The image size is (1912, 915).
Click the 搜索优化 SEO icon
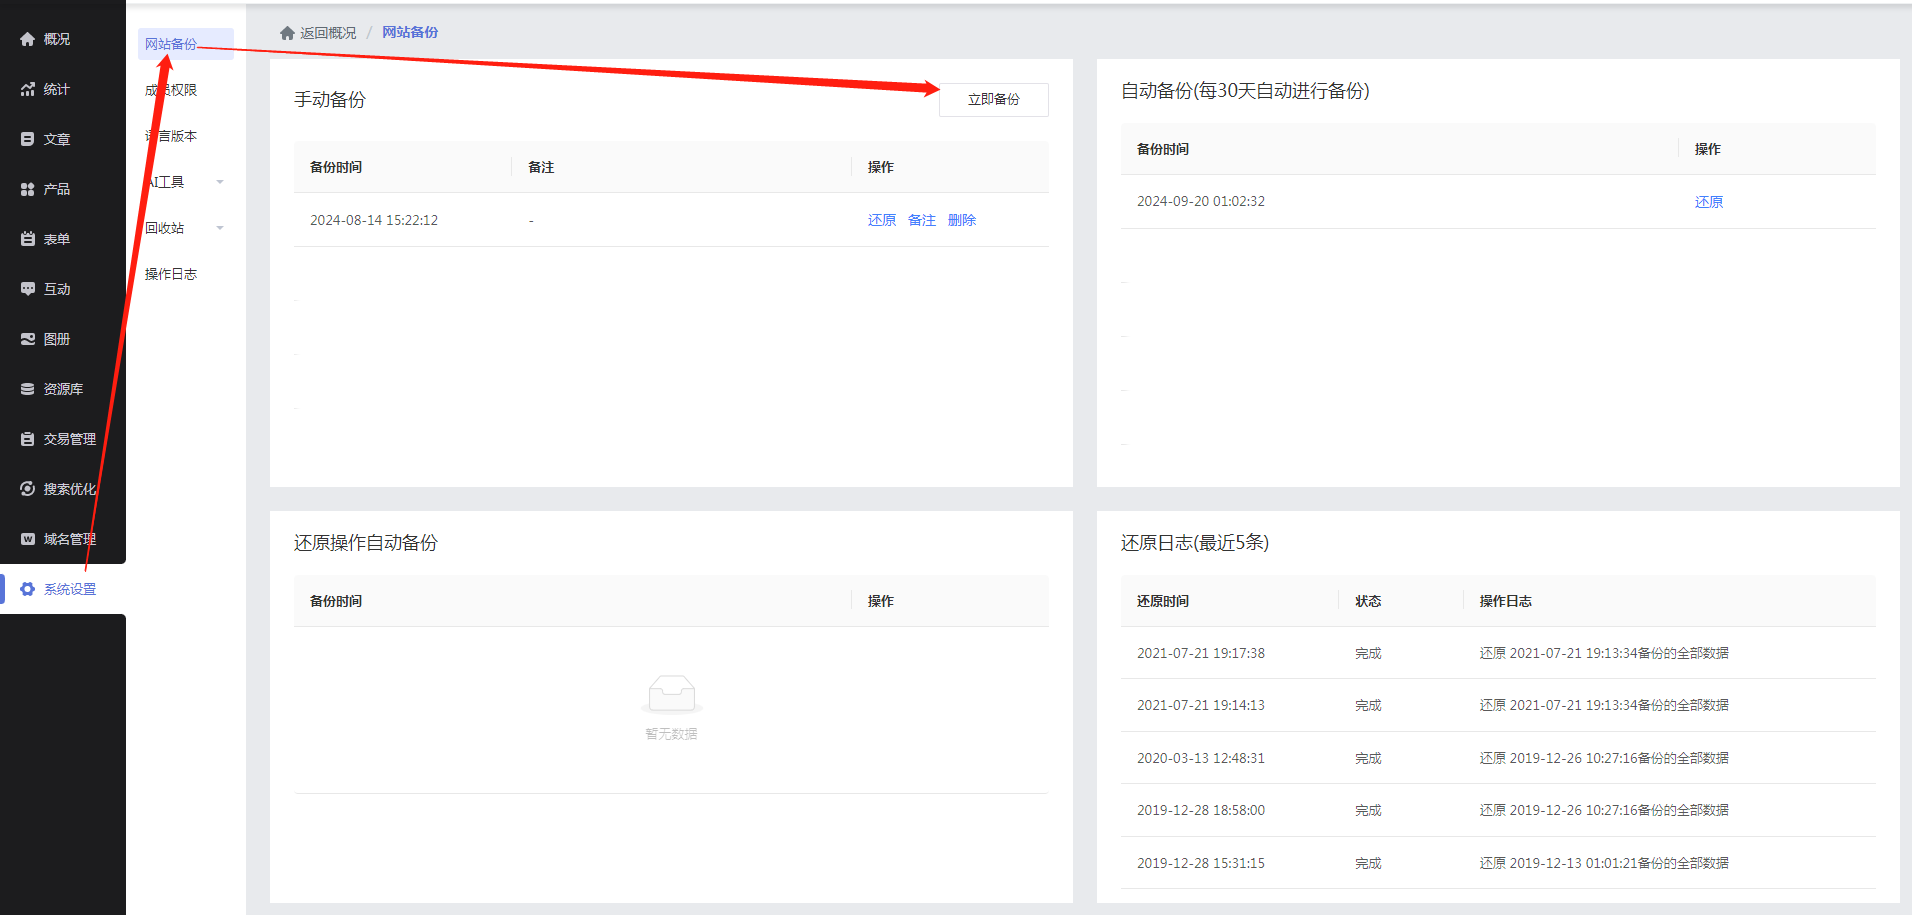click(x=28, y=489)
